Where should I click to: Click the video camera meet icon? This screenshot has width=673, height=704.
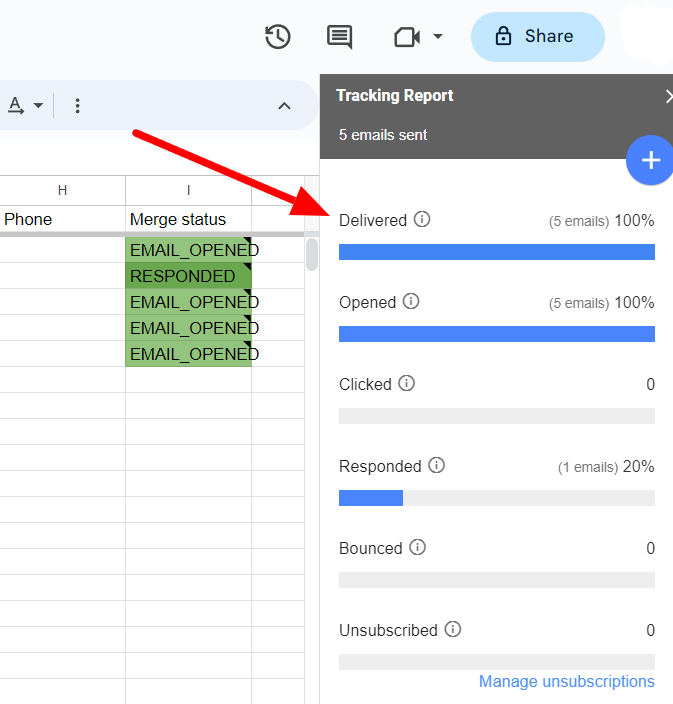point(406,37)
